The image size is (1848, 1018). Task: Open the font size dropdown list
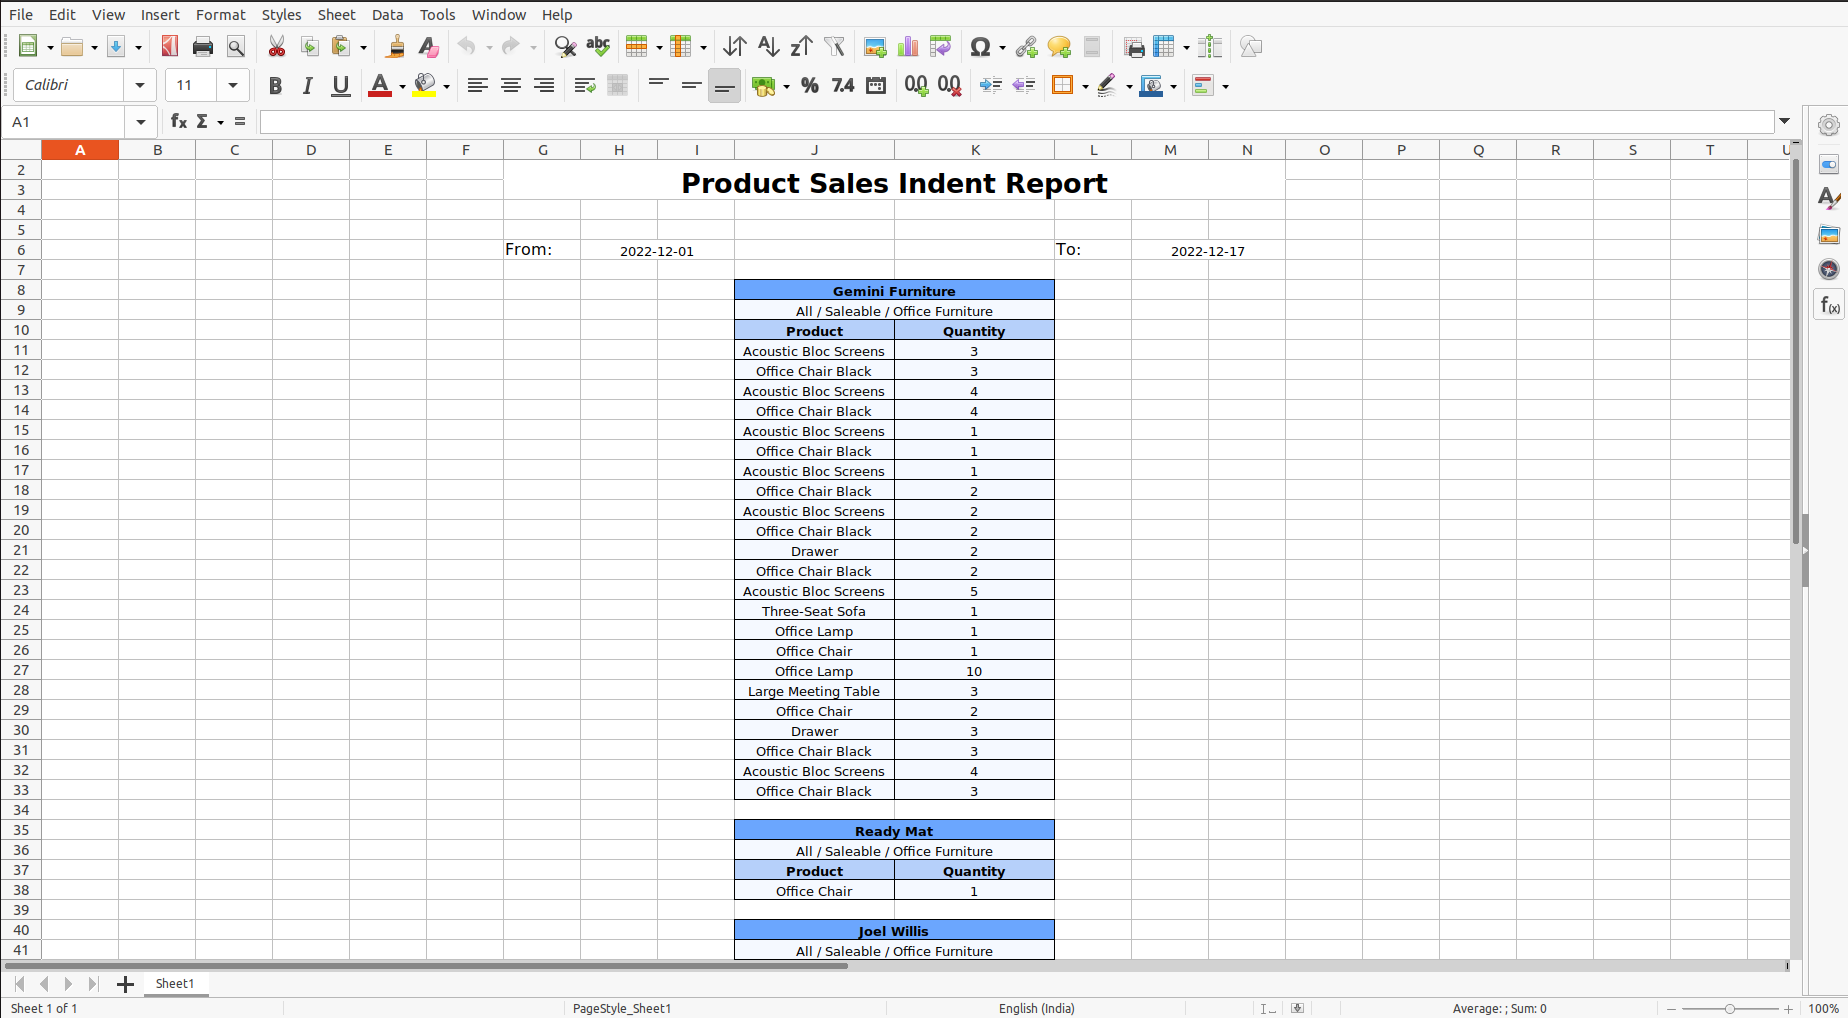click(x=233, y=86)
